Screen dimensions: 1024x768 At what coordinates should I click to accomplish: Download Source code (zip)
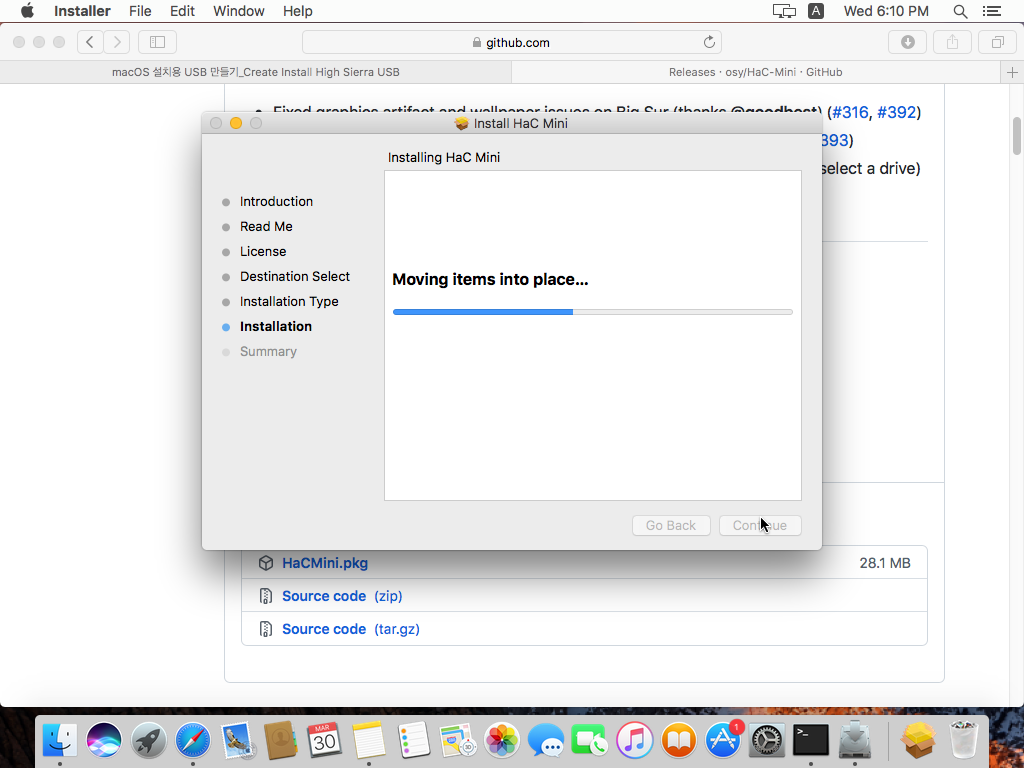(x=342, y=596)
